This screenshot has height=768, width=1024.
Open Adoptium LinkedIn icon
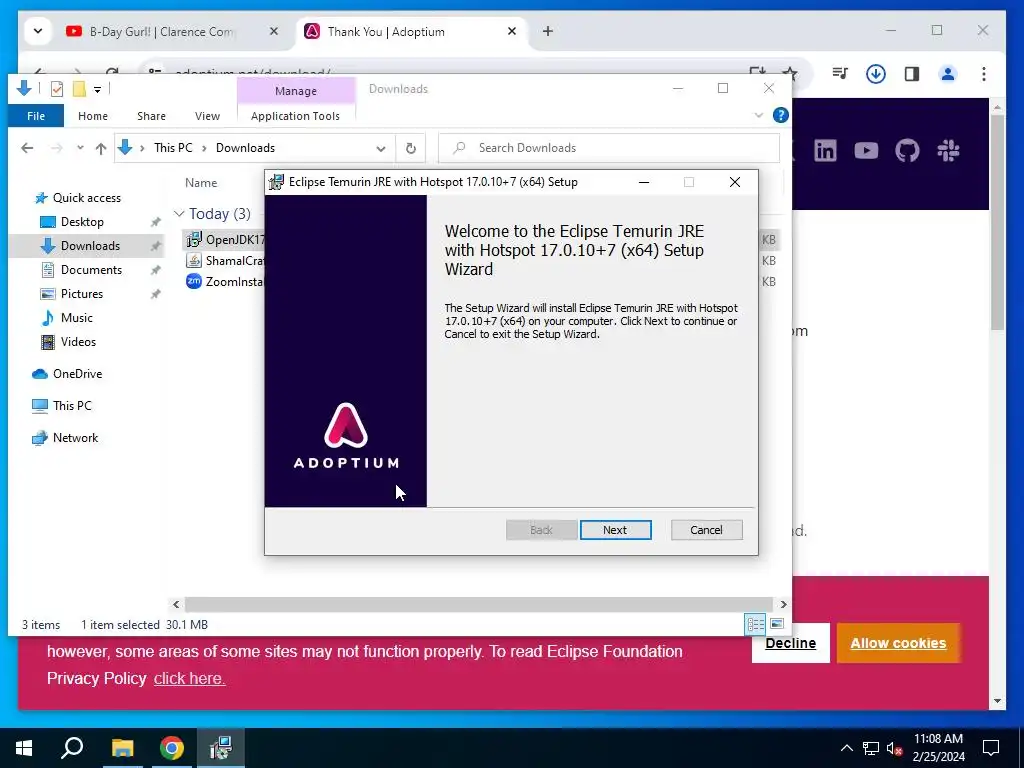pos(825,151)
